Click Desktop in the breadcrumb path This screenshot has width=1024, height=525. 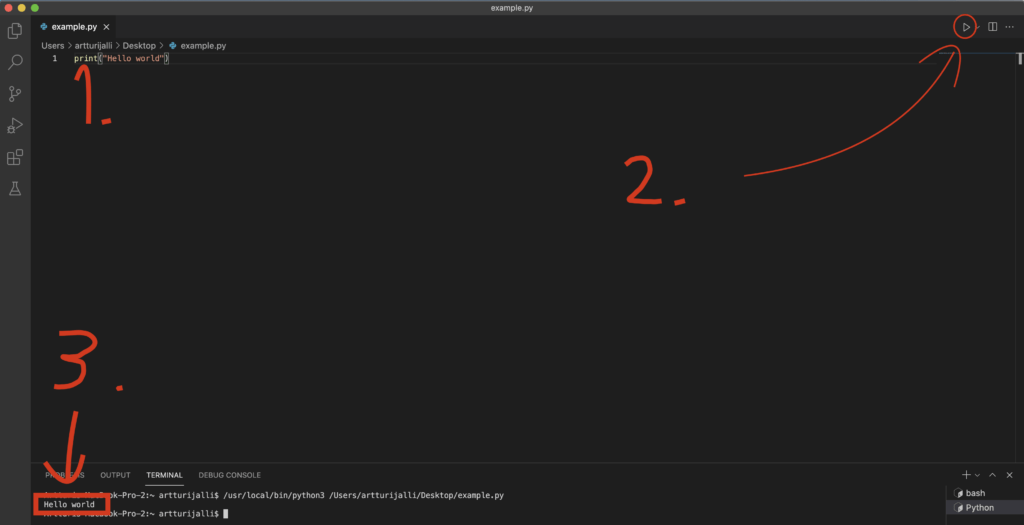pos(139,46)
